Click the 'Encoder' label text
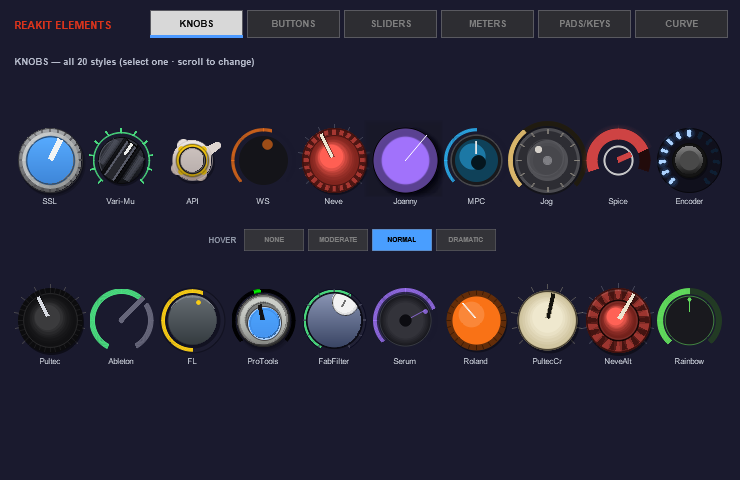Image resolution: width=740 pixels, height=480 pixels. tap(689, 201)
